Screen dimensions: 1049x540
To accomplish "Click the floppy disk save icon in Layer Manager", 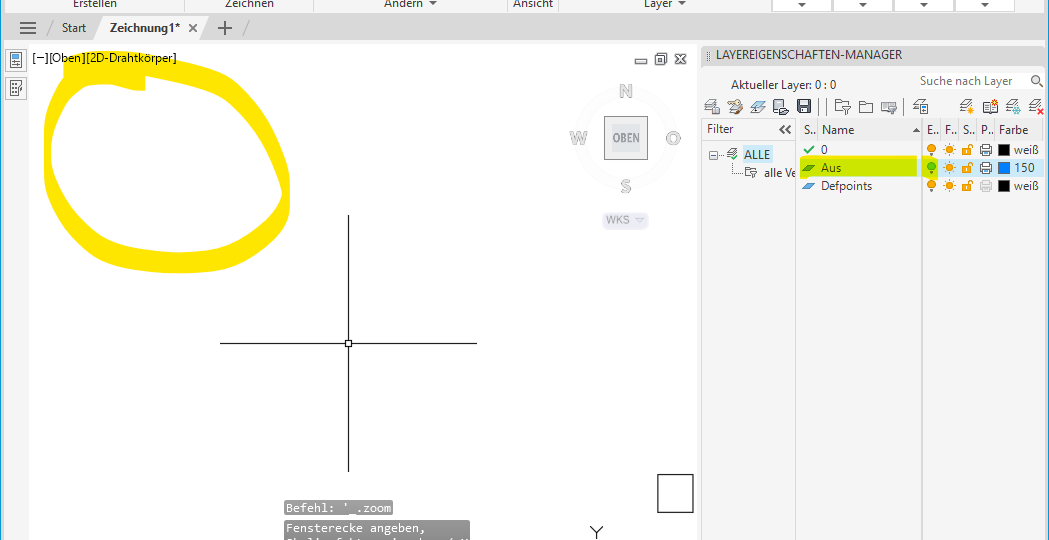I will click(x=804, y=106).
